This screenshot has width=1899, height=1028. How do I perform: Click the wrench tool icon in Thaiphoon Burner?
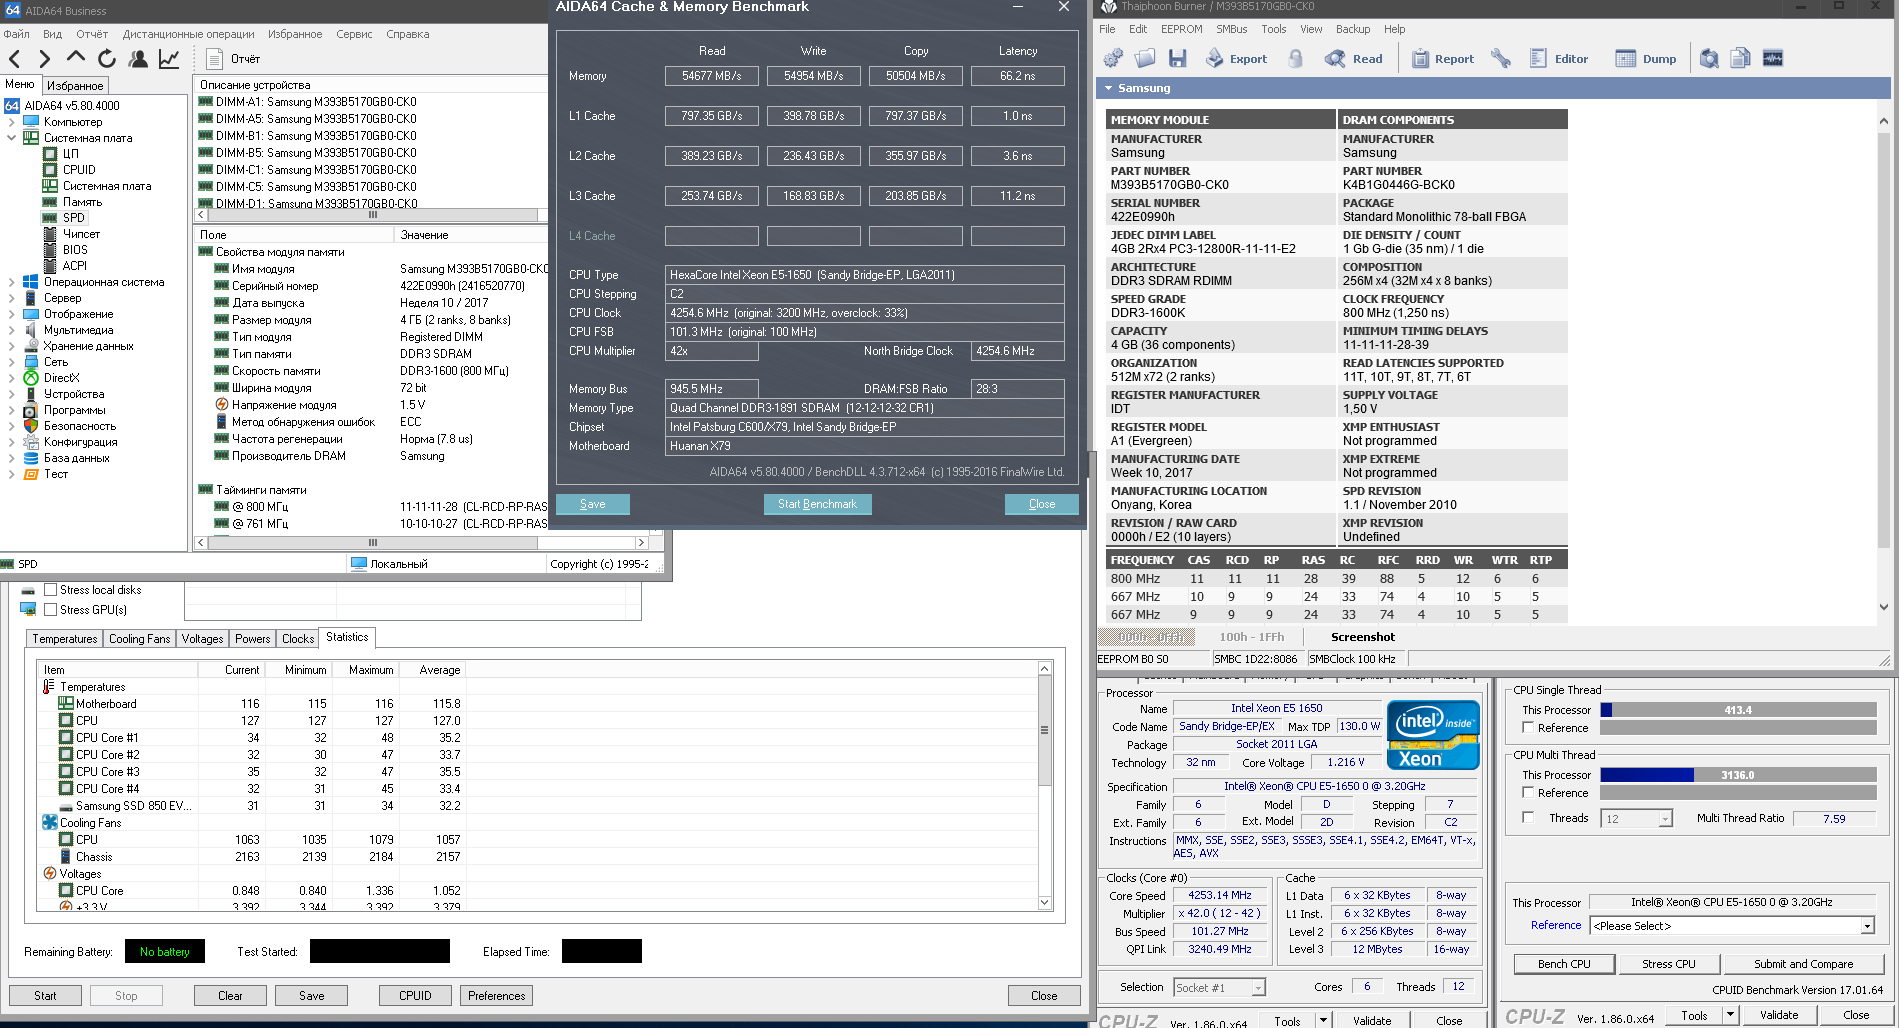tap(1501, 59)
